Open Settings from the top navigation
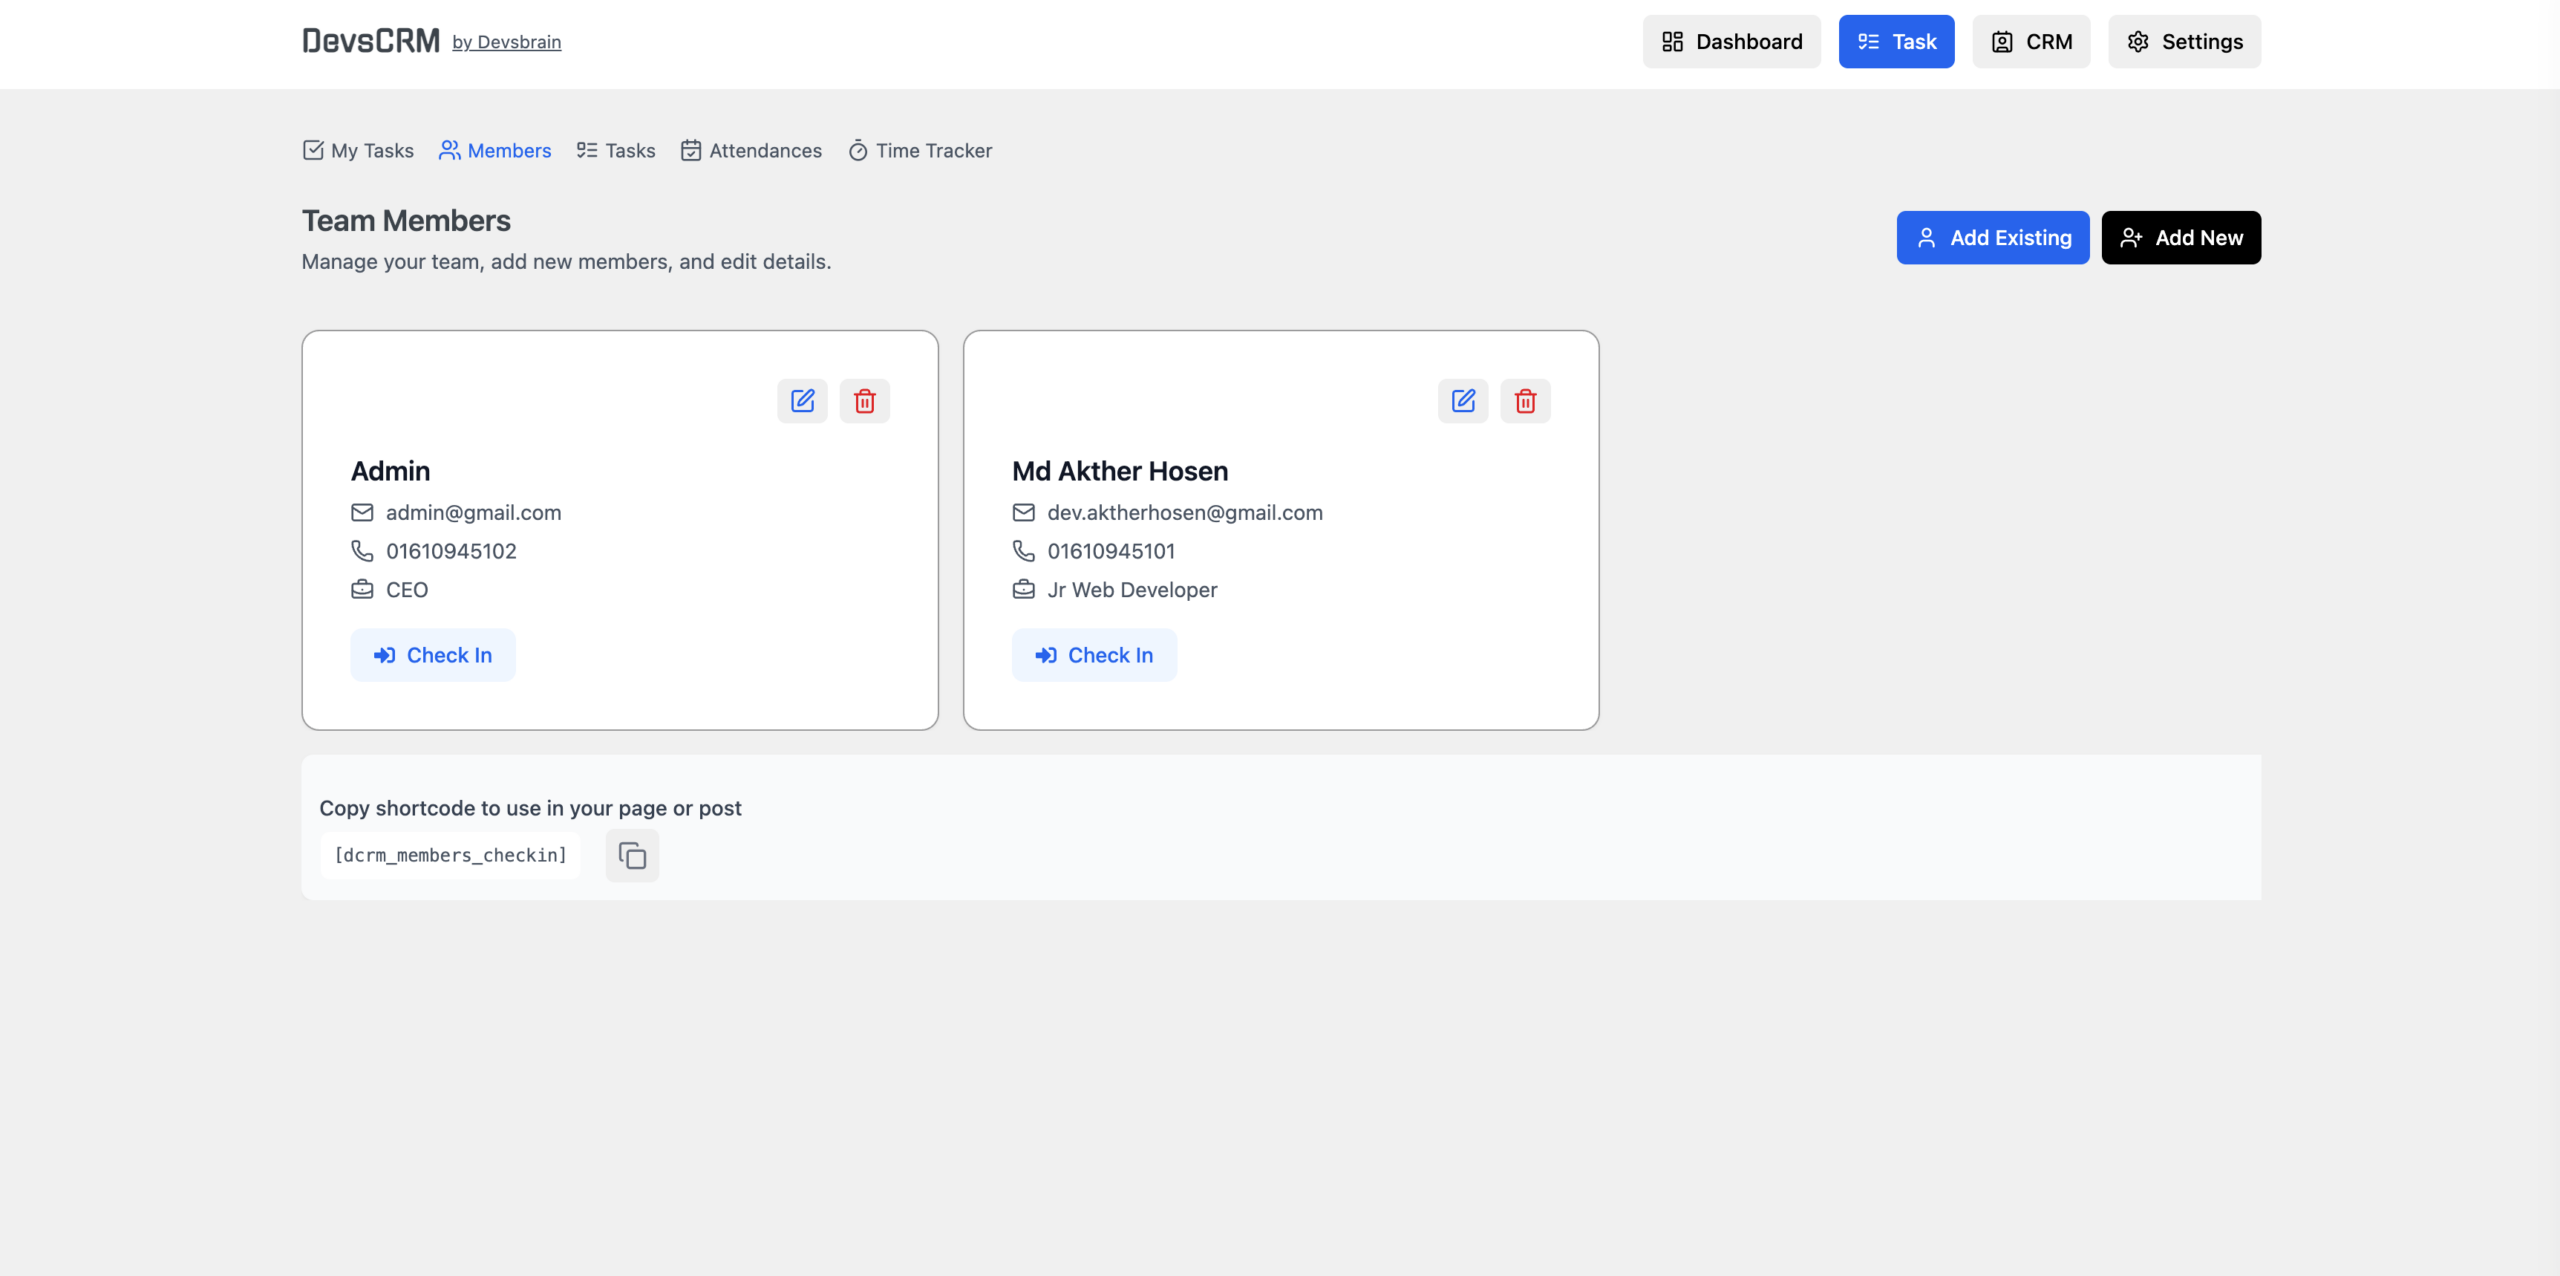2560x1276 pixels. (x=2184, y=42)
